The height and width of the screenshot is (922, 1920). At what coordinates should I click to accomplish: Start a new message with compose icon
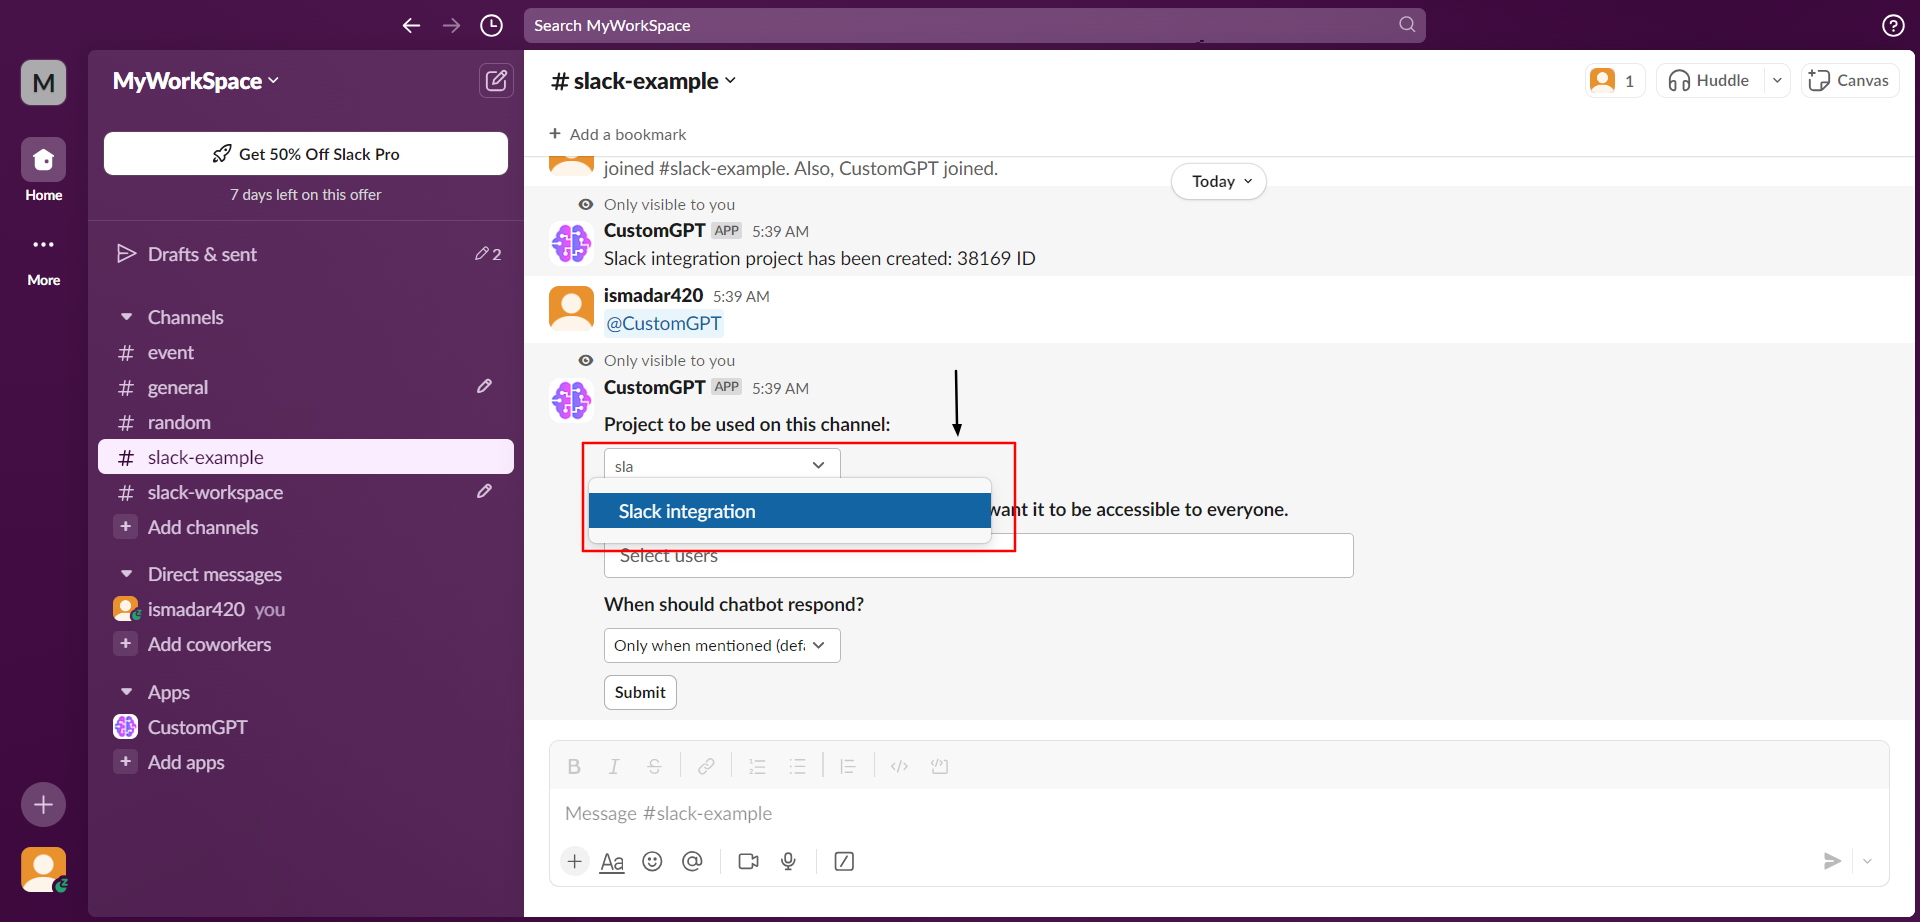click(x=496, y=80)
